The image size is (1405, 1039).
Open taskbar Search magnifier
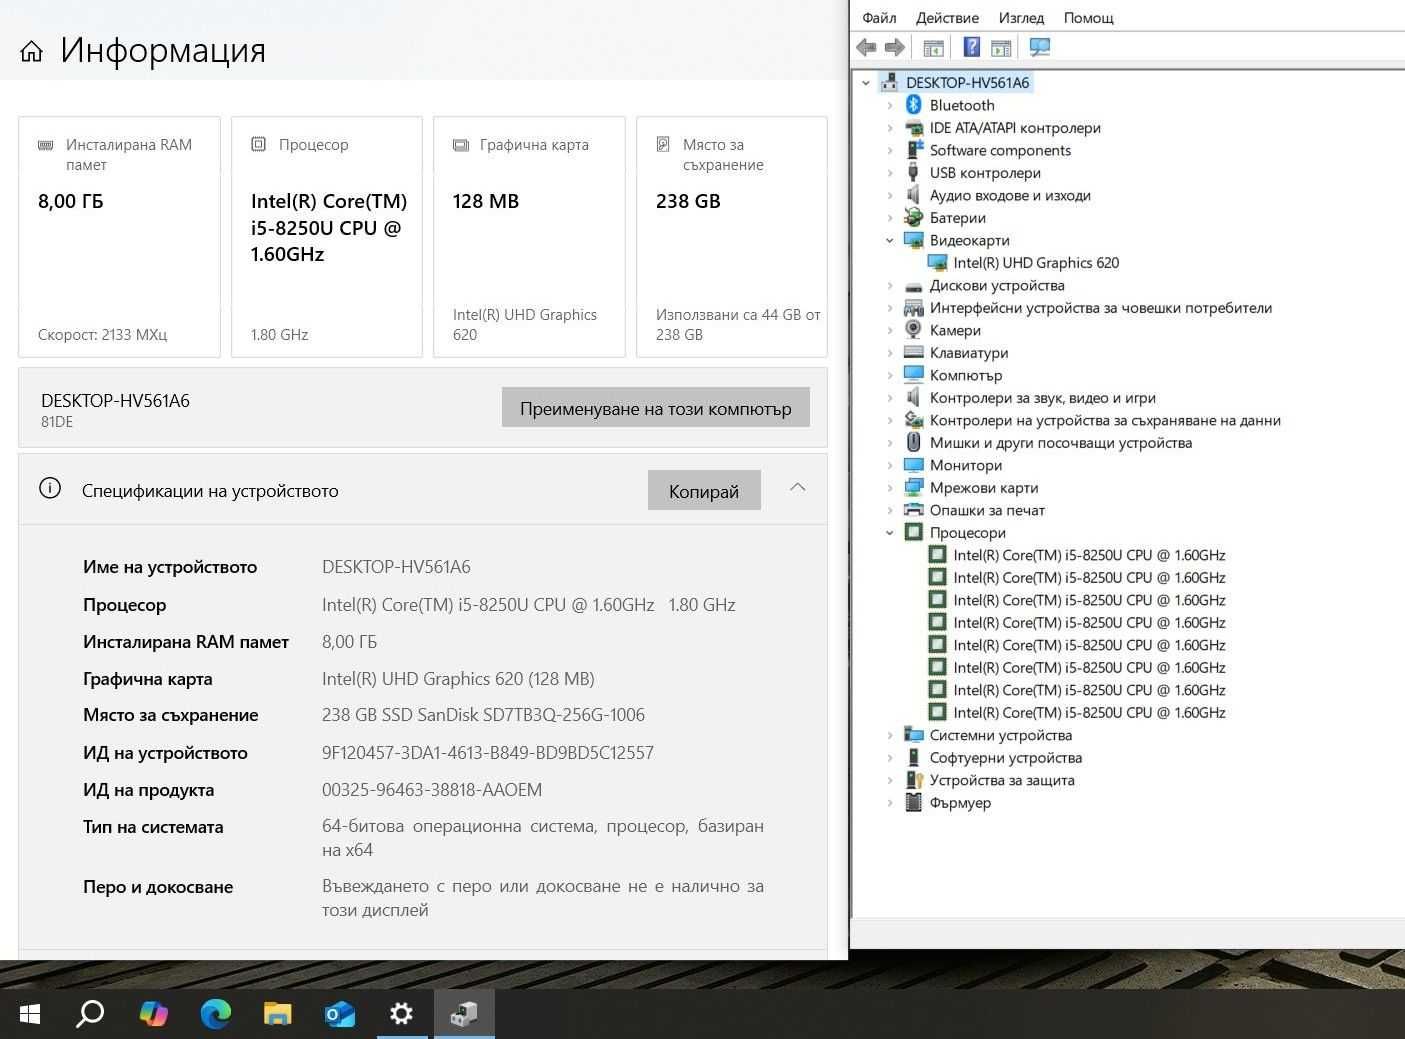tap(90, 1014)
